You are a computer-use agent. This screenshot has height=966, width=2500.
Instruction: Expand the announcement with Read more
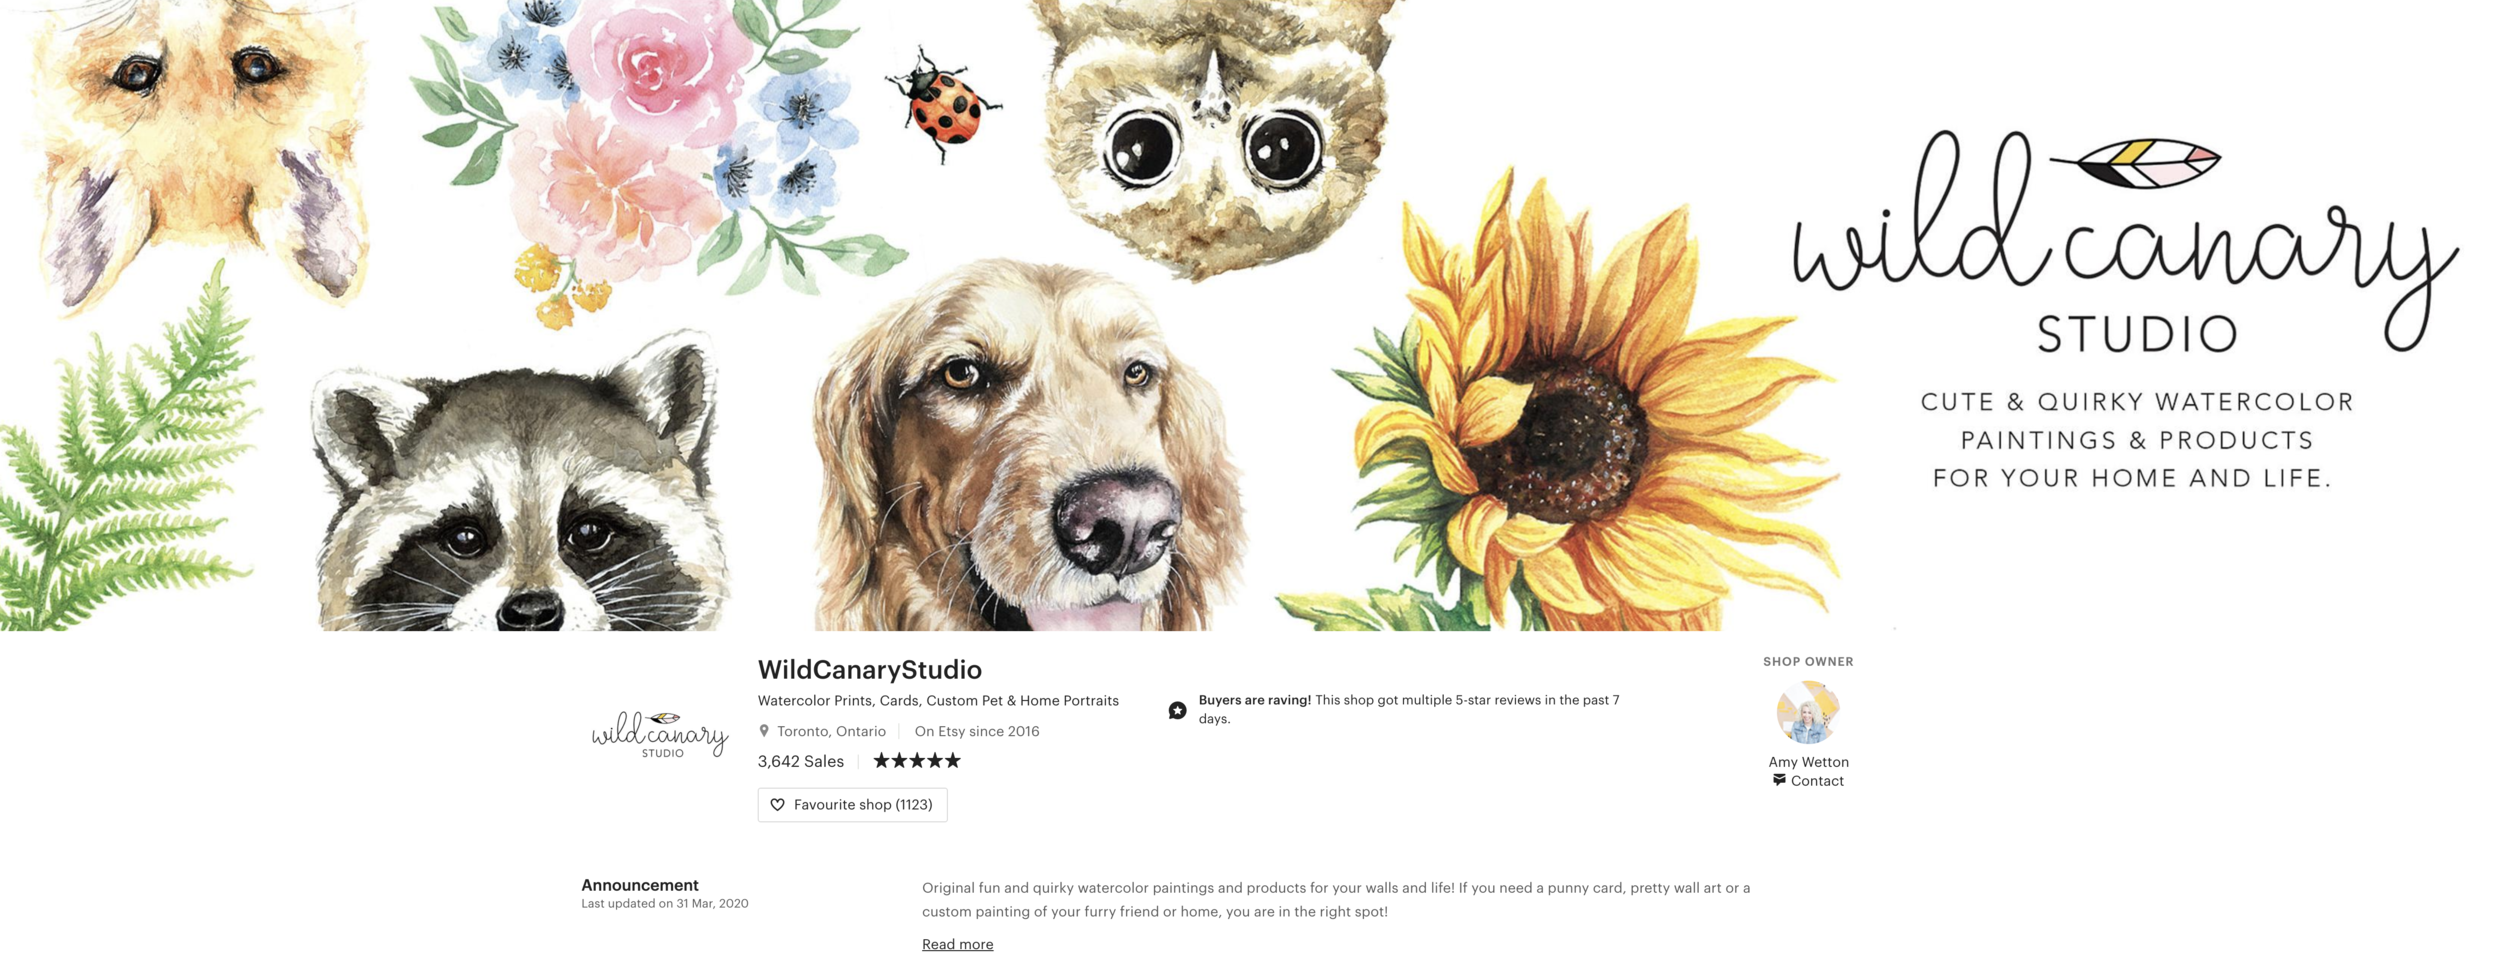(x=957, y=944)
